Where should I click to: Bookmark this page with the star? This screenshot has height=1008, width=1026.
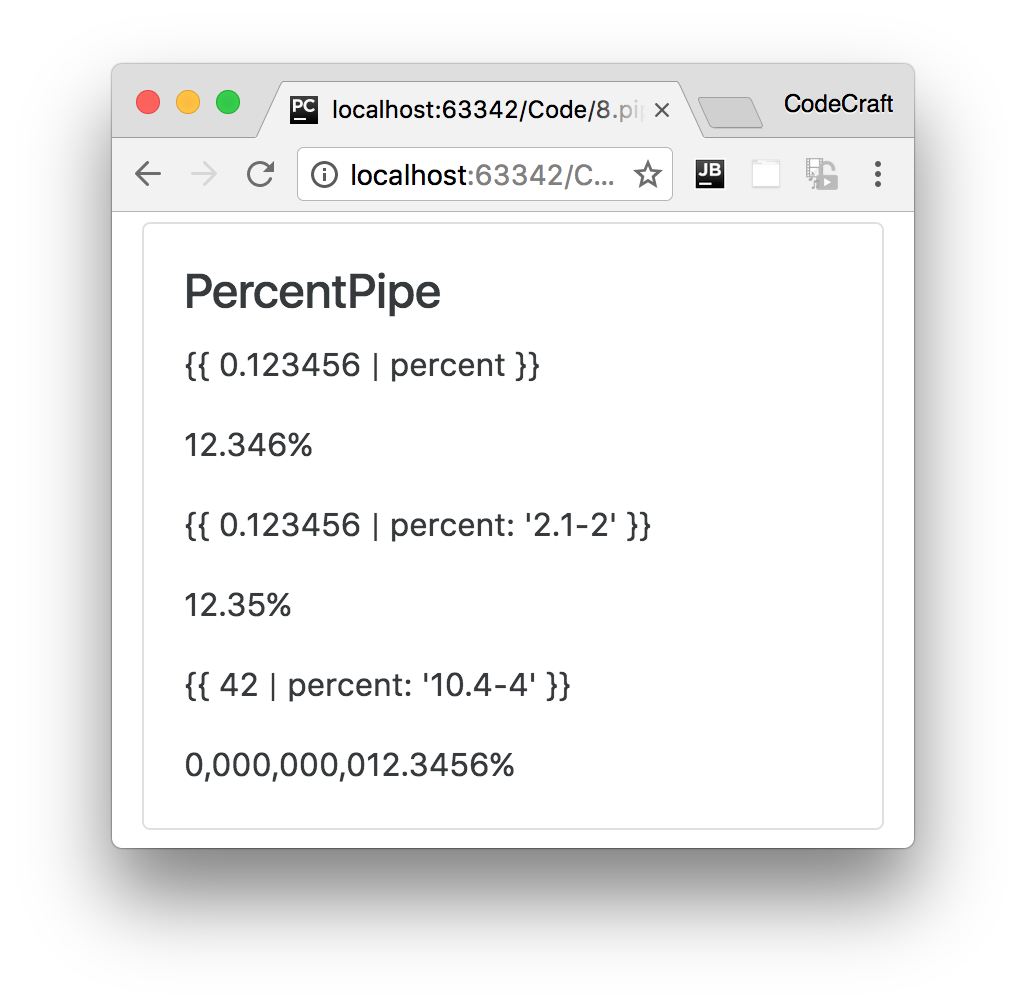[647, 175]
